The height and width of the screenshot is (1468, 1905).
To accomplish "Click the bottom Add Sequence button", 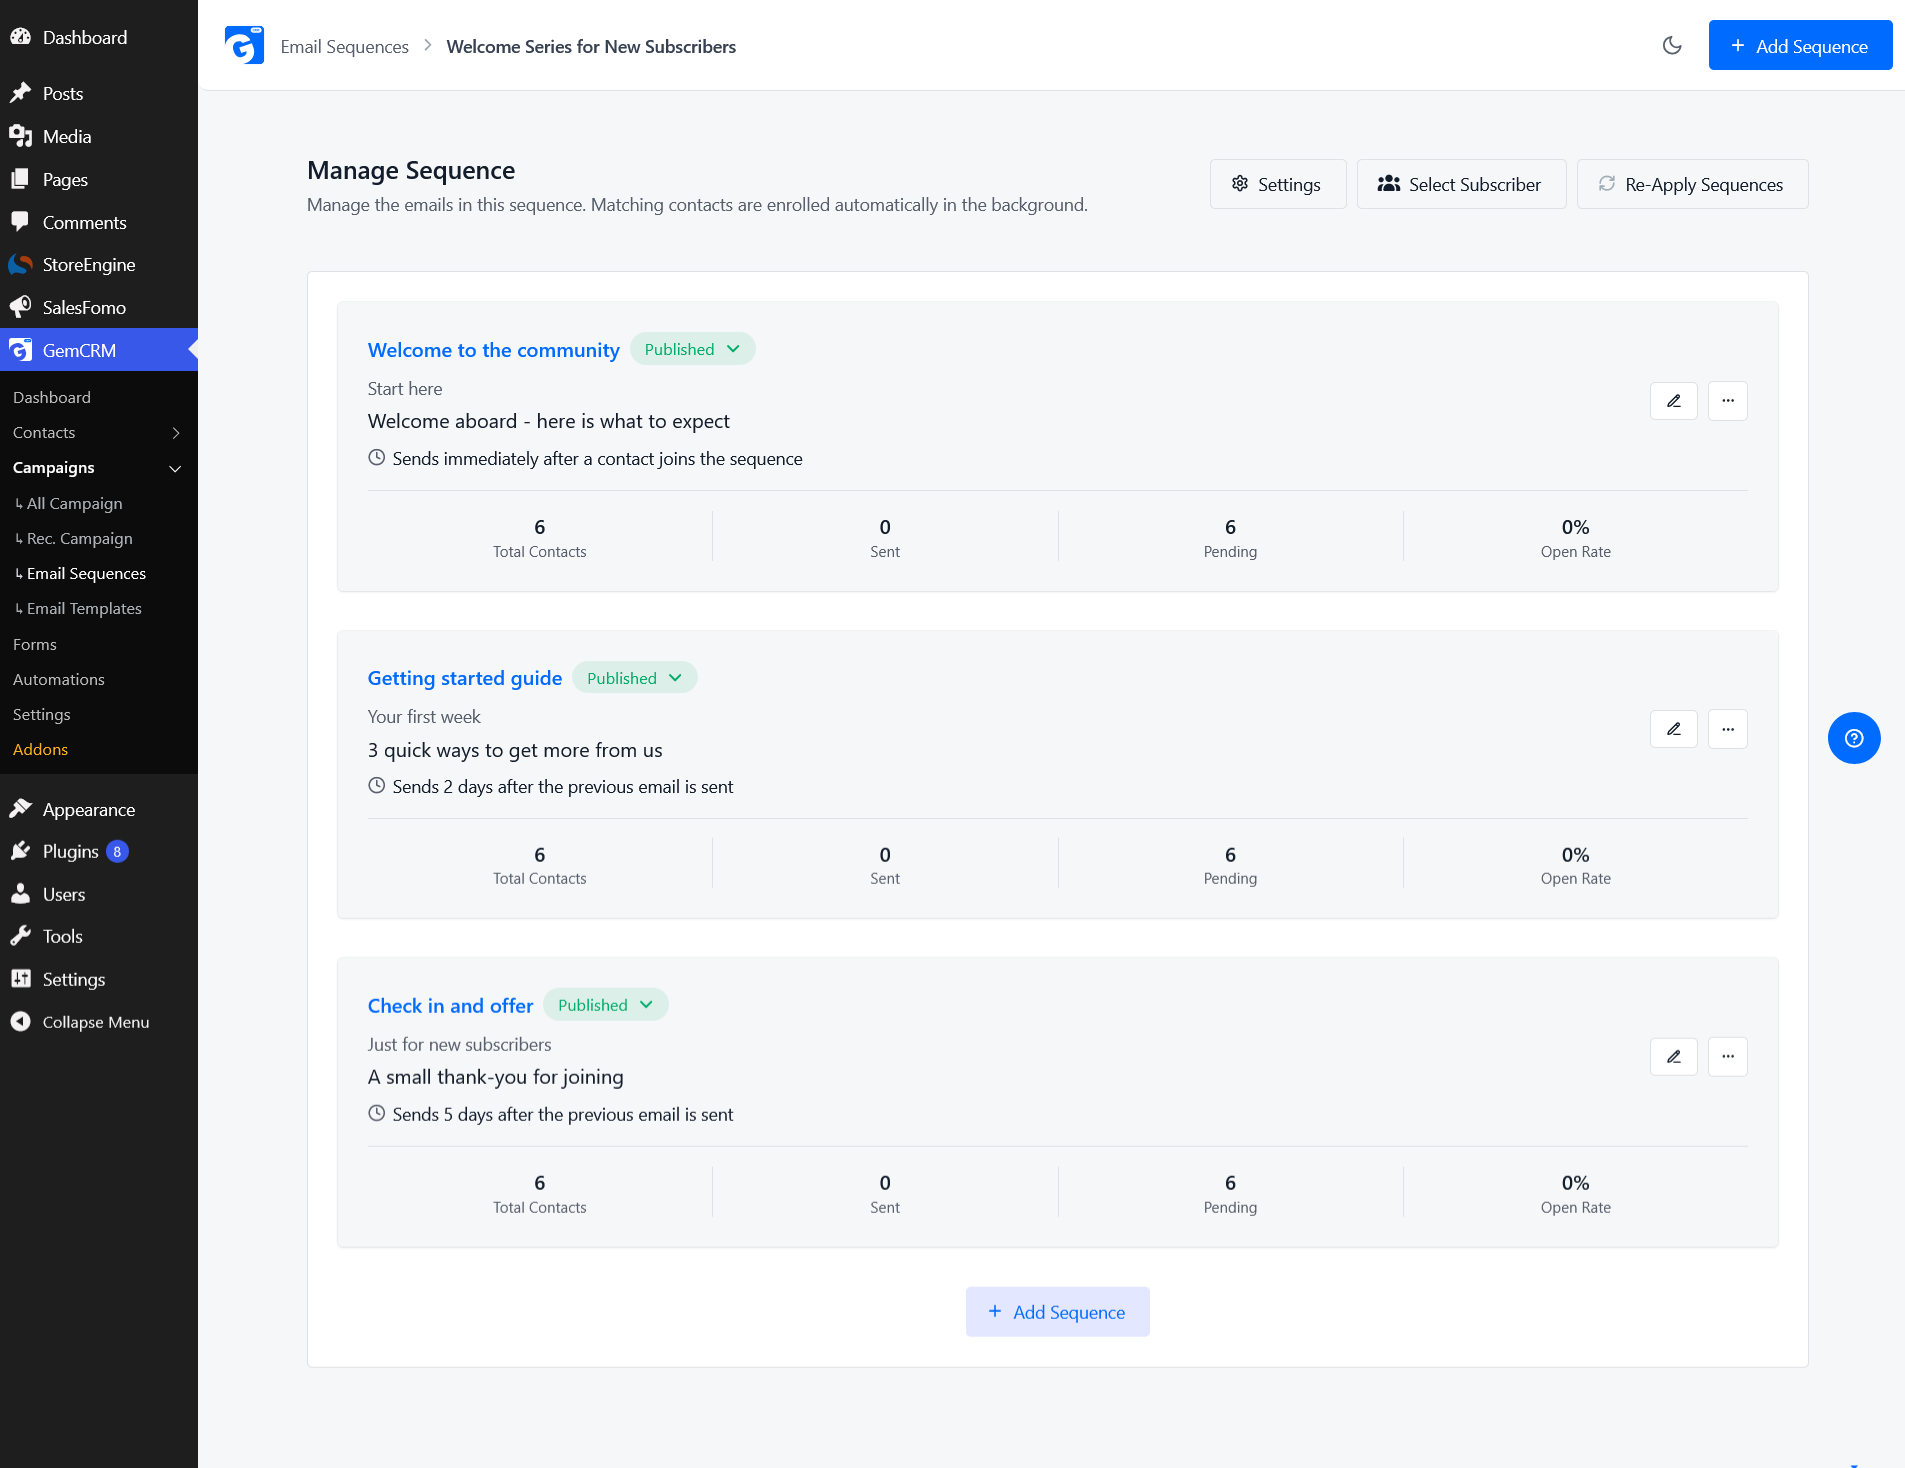I will [1057, 1312].
